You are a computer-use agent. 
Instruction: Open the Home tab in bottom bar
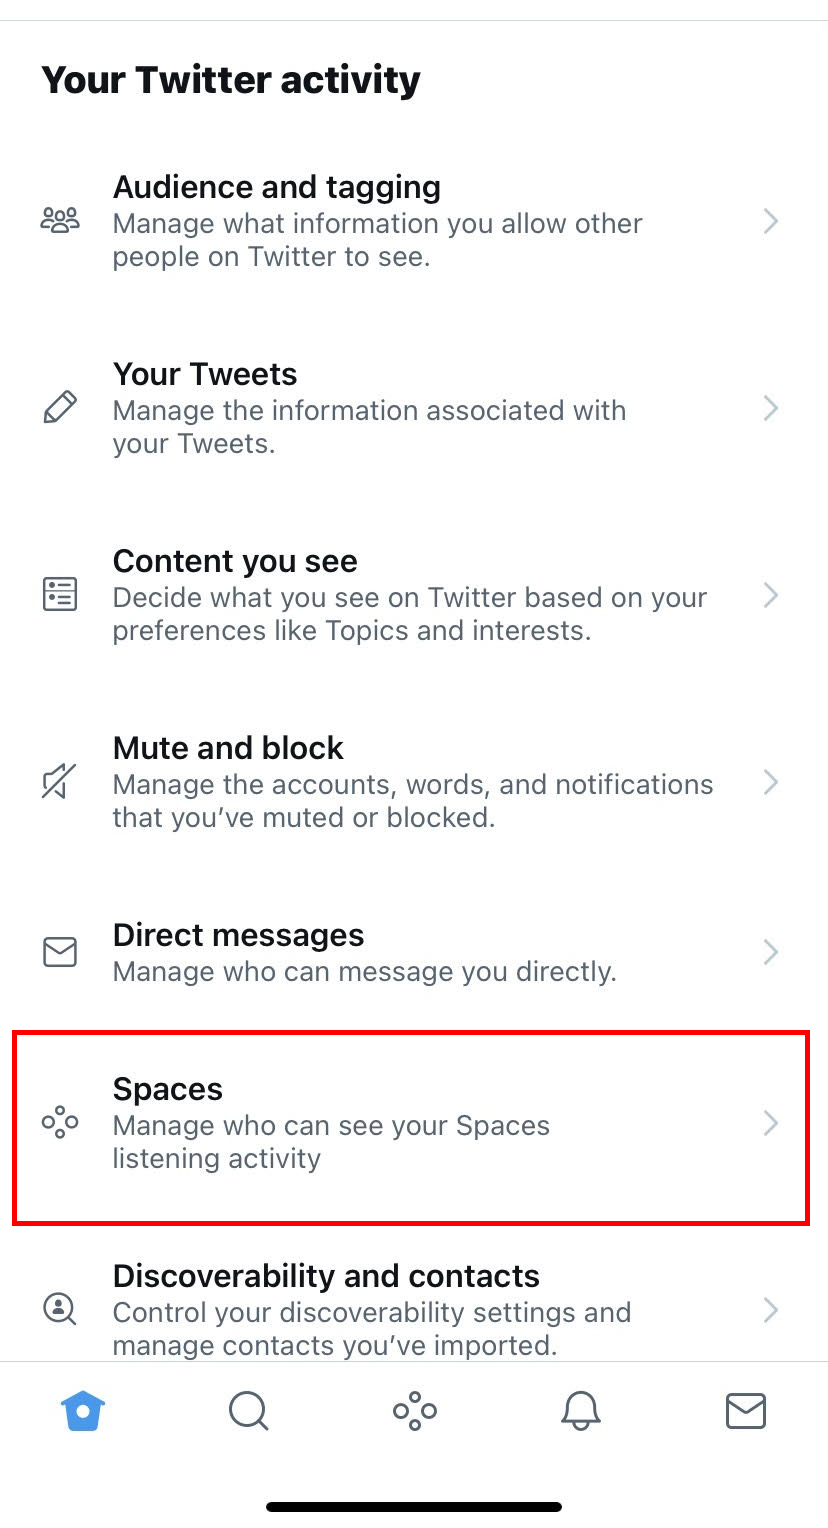(83, 1412)
